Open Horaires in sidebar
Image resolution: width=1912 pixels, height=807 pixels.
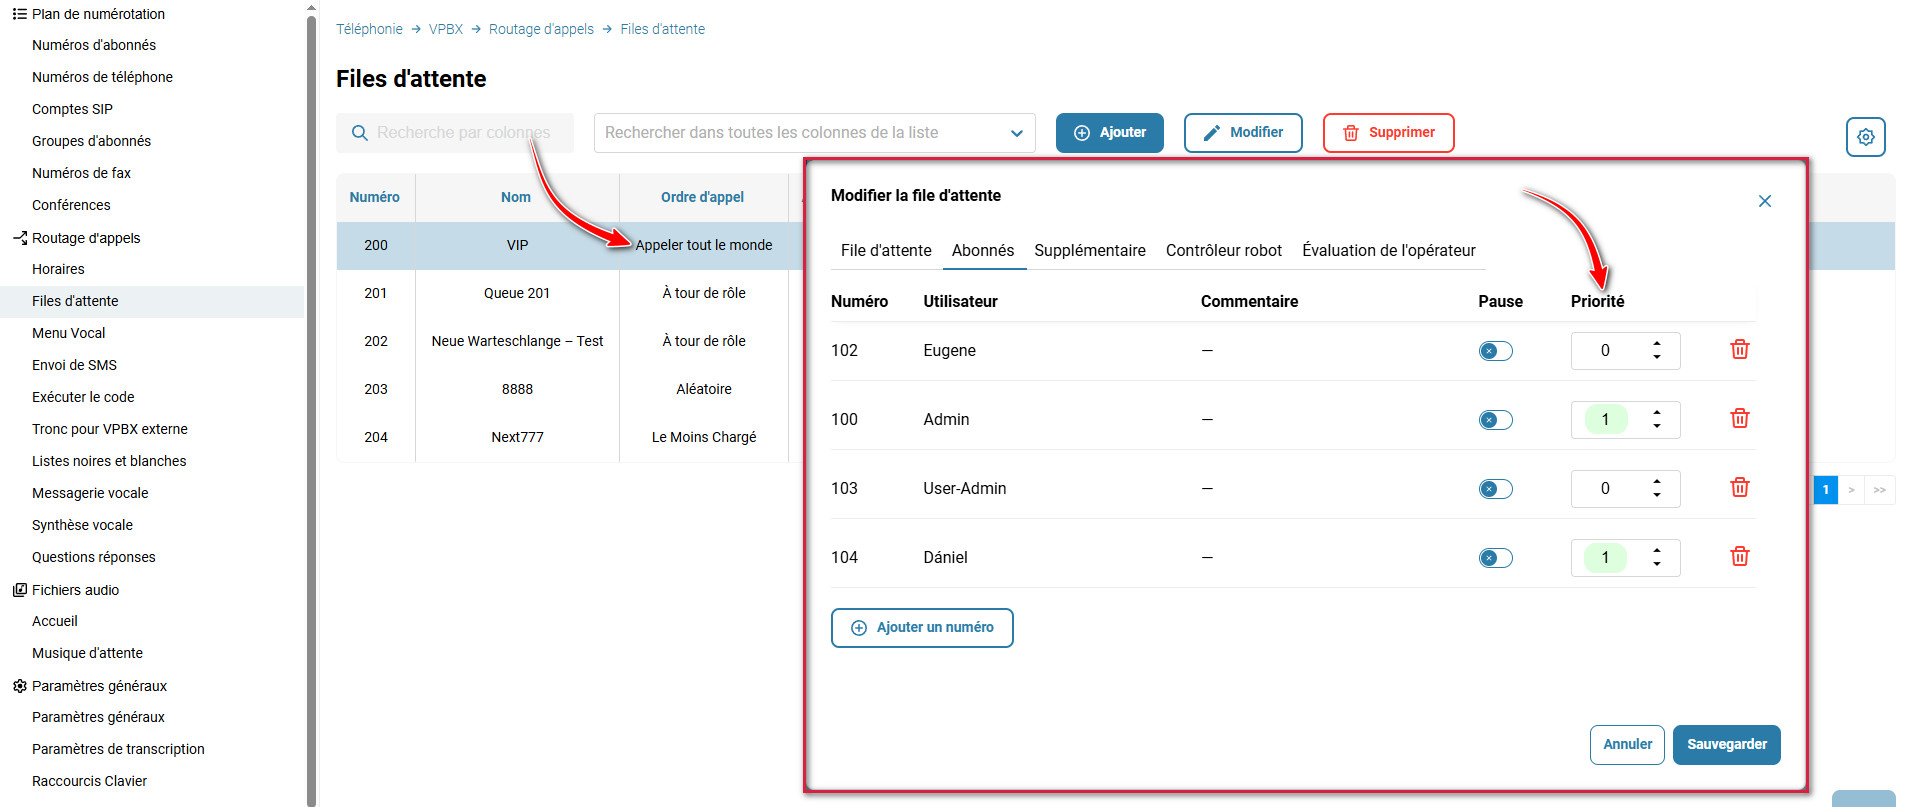pos(58,269)
